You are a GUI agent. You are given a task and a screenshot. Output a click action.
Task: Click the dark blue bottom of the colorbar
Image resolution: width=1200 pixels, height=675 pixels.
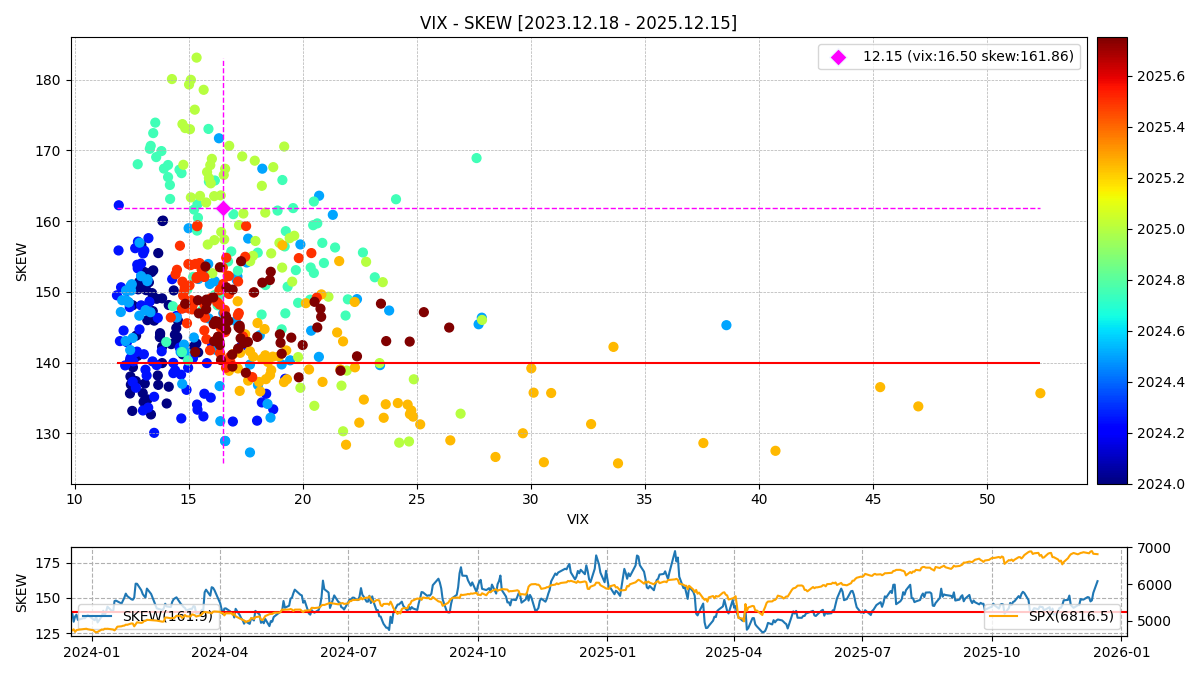coord(1111,479)
